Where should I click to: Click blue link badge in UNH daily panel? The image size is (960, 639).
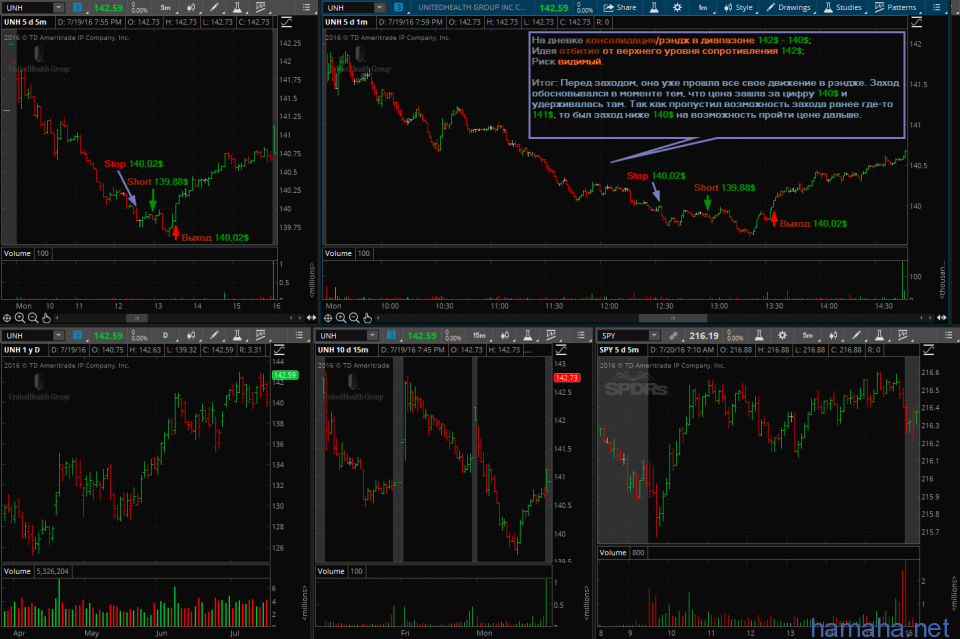77,335
